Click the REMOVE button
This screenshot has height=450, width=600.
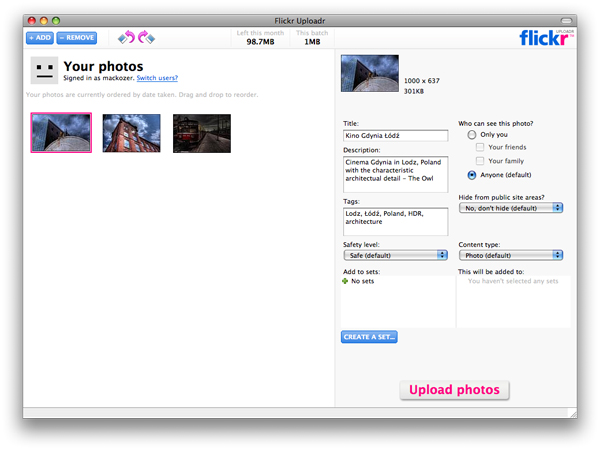[77, 38]
